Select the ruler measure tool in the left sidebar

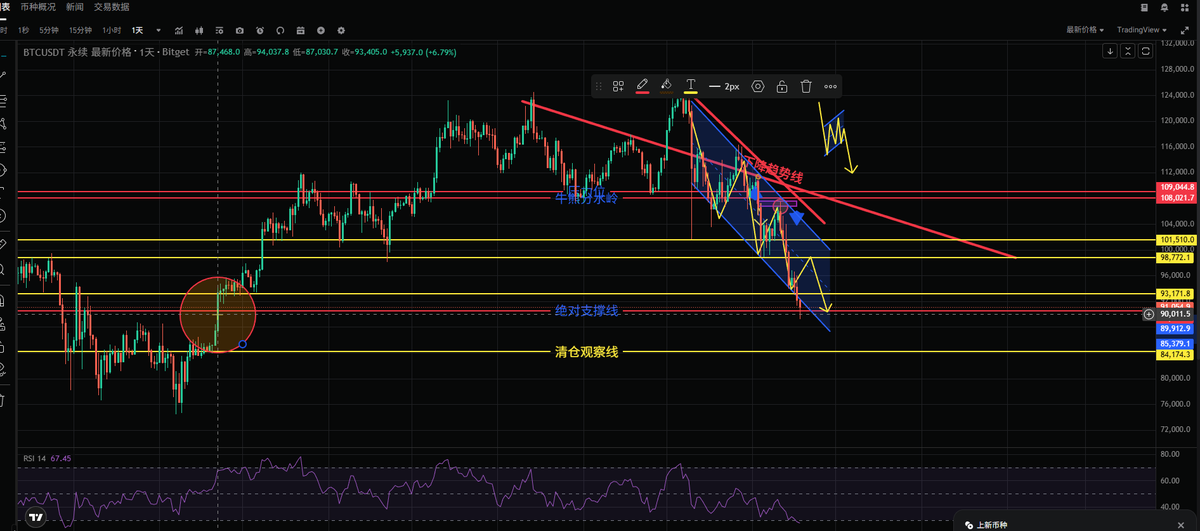(3, 243)
